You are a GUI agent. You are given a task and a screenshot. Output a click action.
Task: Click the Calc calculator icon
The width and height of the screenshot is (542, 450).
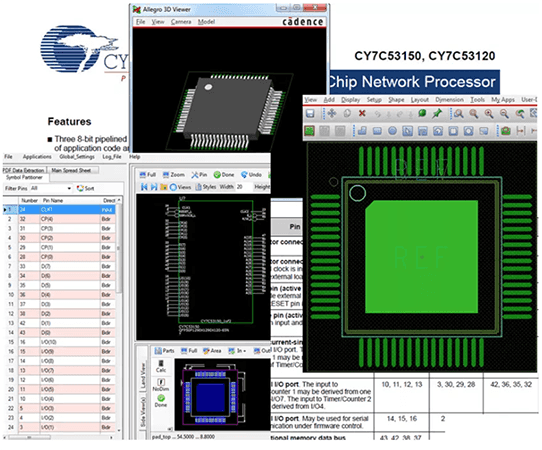click(161, 366)
